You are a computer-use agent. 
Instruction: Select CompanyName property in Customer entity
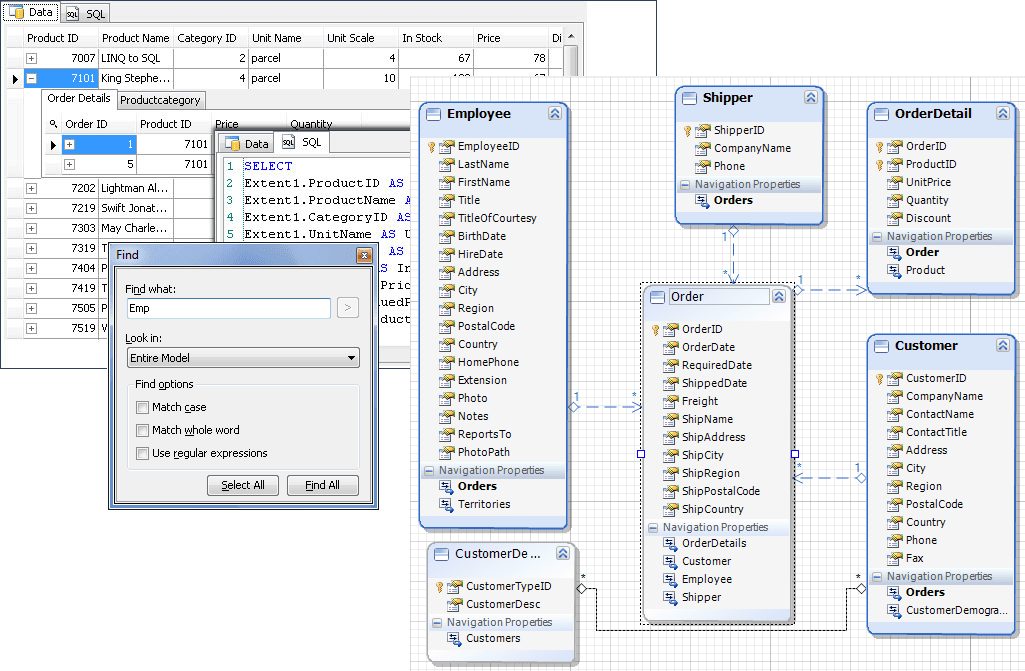(x=944, y=396)
